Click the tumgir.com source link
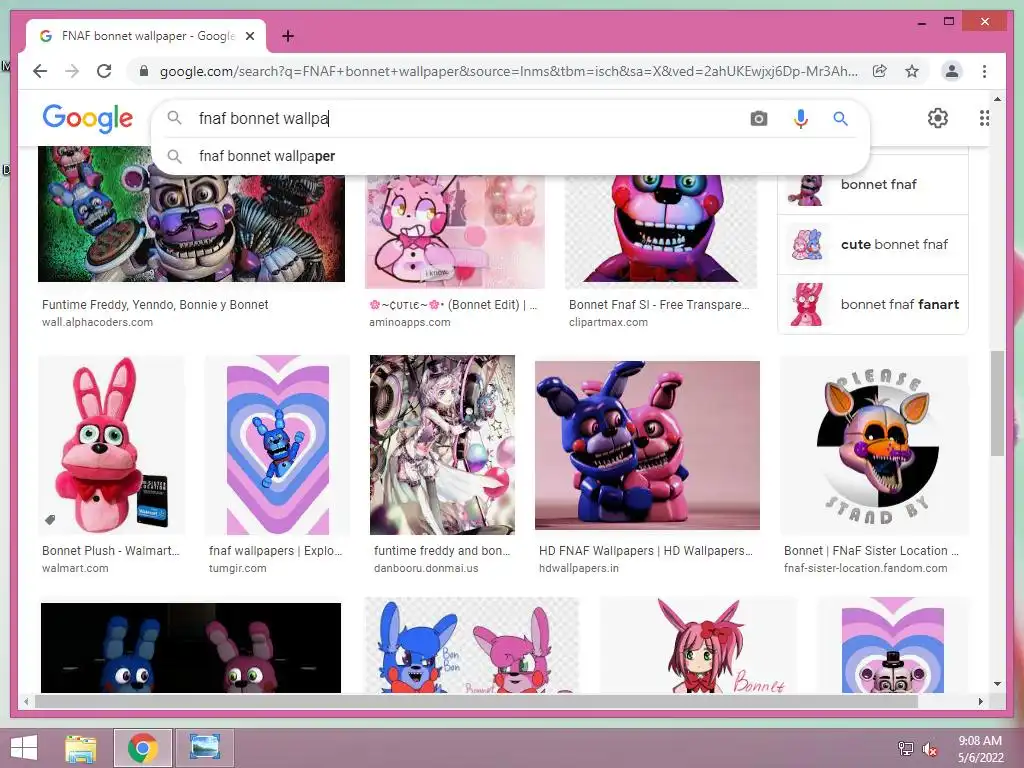Viewport: 1024px width, 768px height. pyautogui.click(x=238, y=568)
